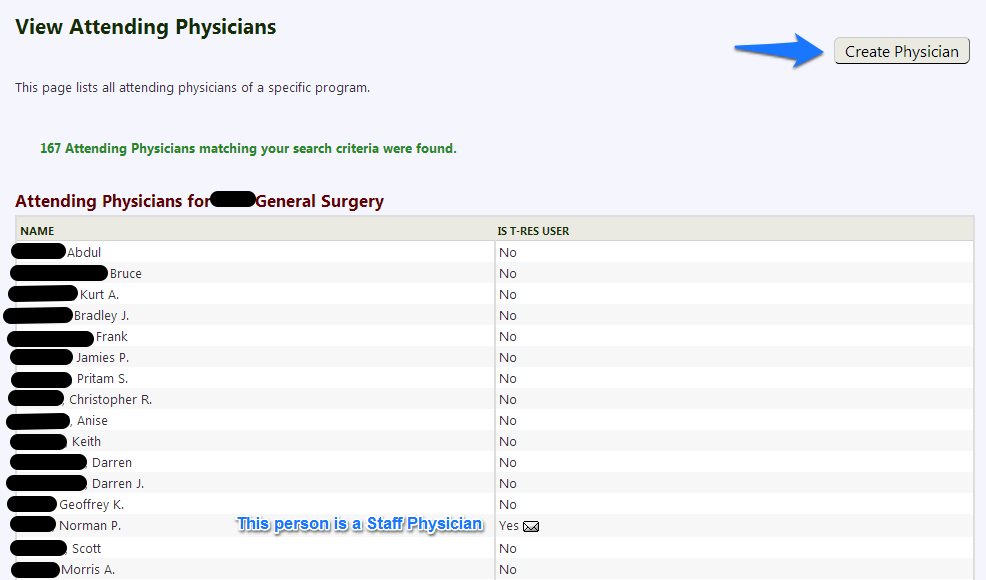The height and width of the screenshot is (580, 986).
Task: Click the Pritam S. name
Action: 102,379
